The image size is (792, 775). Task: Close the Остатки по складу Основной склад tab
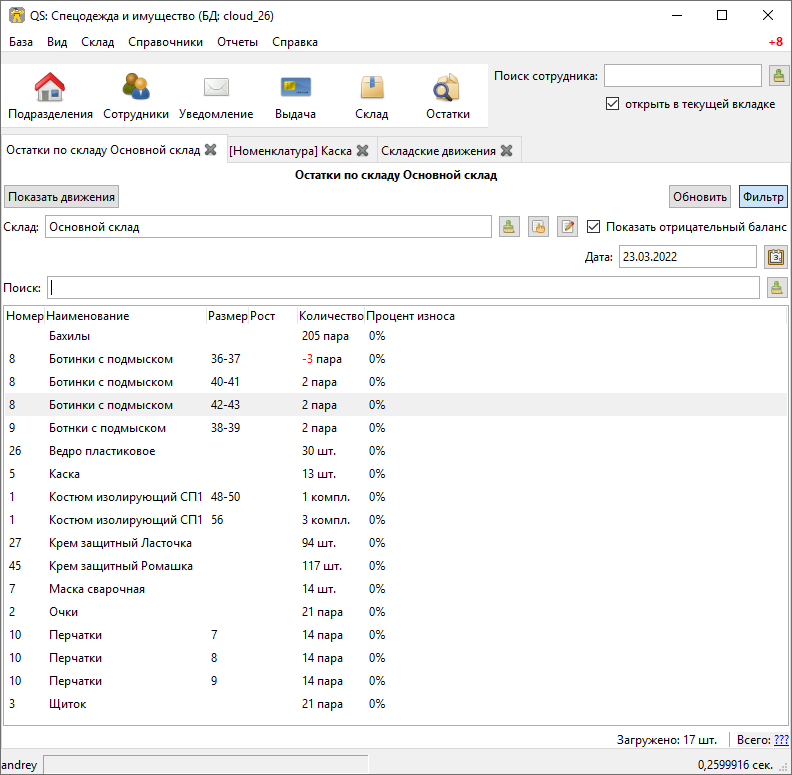[x=211, y=150]
